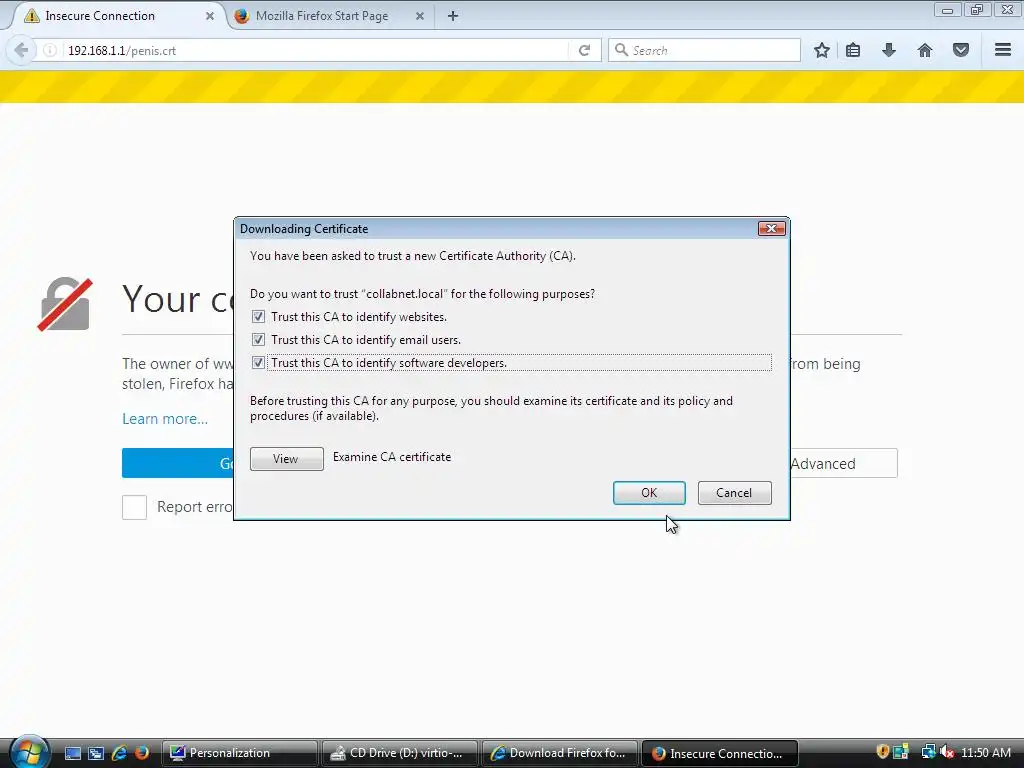
Task: Open a new tab with plus button
Action: point(453,16)
